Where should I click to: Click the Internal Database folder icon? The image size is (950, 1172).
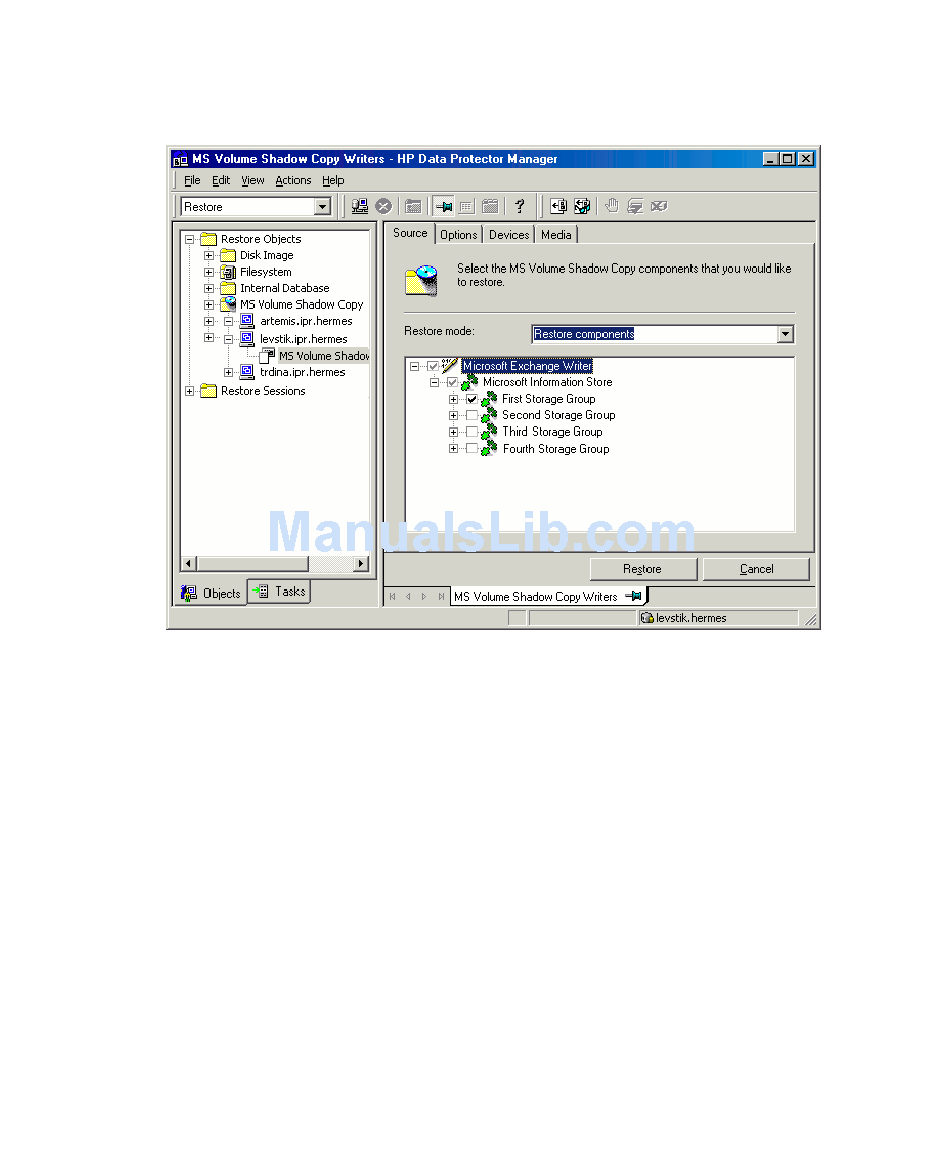point(228,289)
